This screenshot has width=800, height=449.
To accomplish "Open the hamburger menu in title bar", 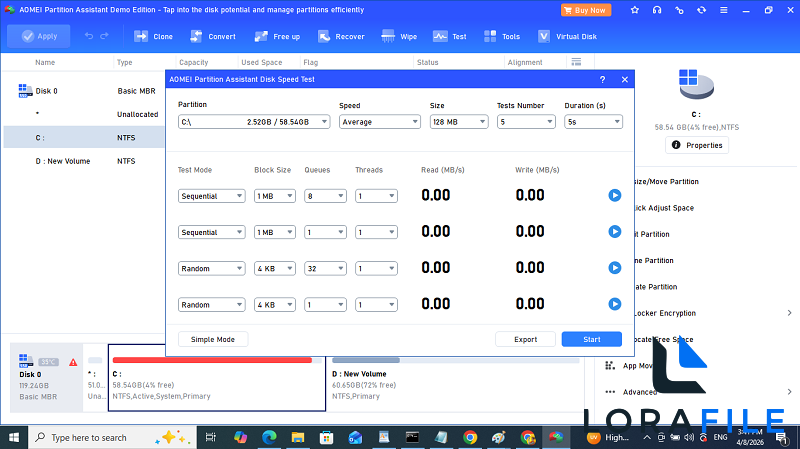I will pyautogui.click(x=723, y=10).
